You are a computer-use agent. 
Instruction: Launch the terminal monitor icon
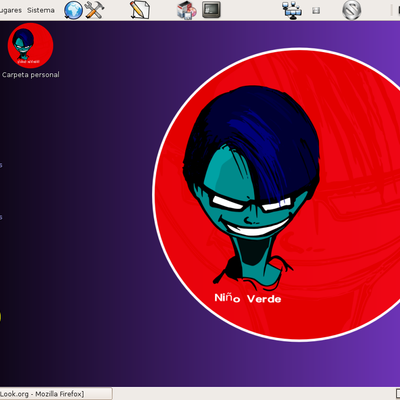click(x=211, y=9)
